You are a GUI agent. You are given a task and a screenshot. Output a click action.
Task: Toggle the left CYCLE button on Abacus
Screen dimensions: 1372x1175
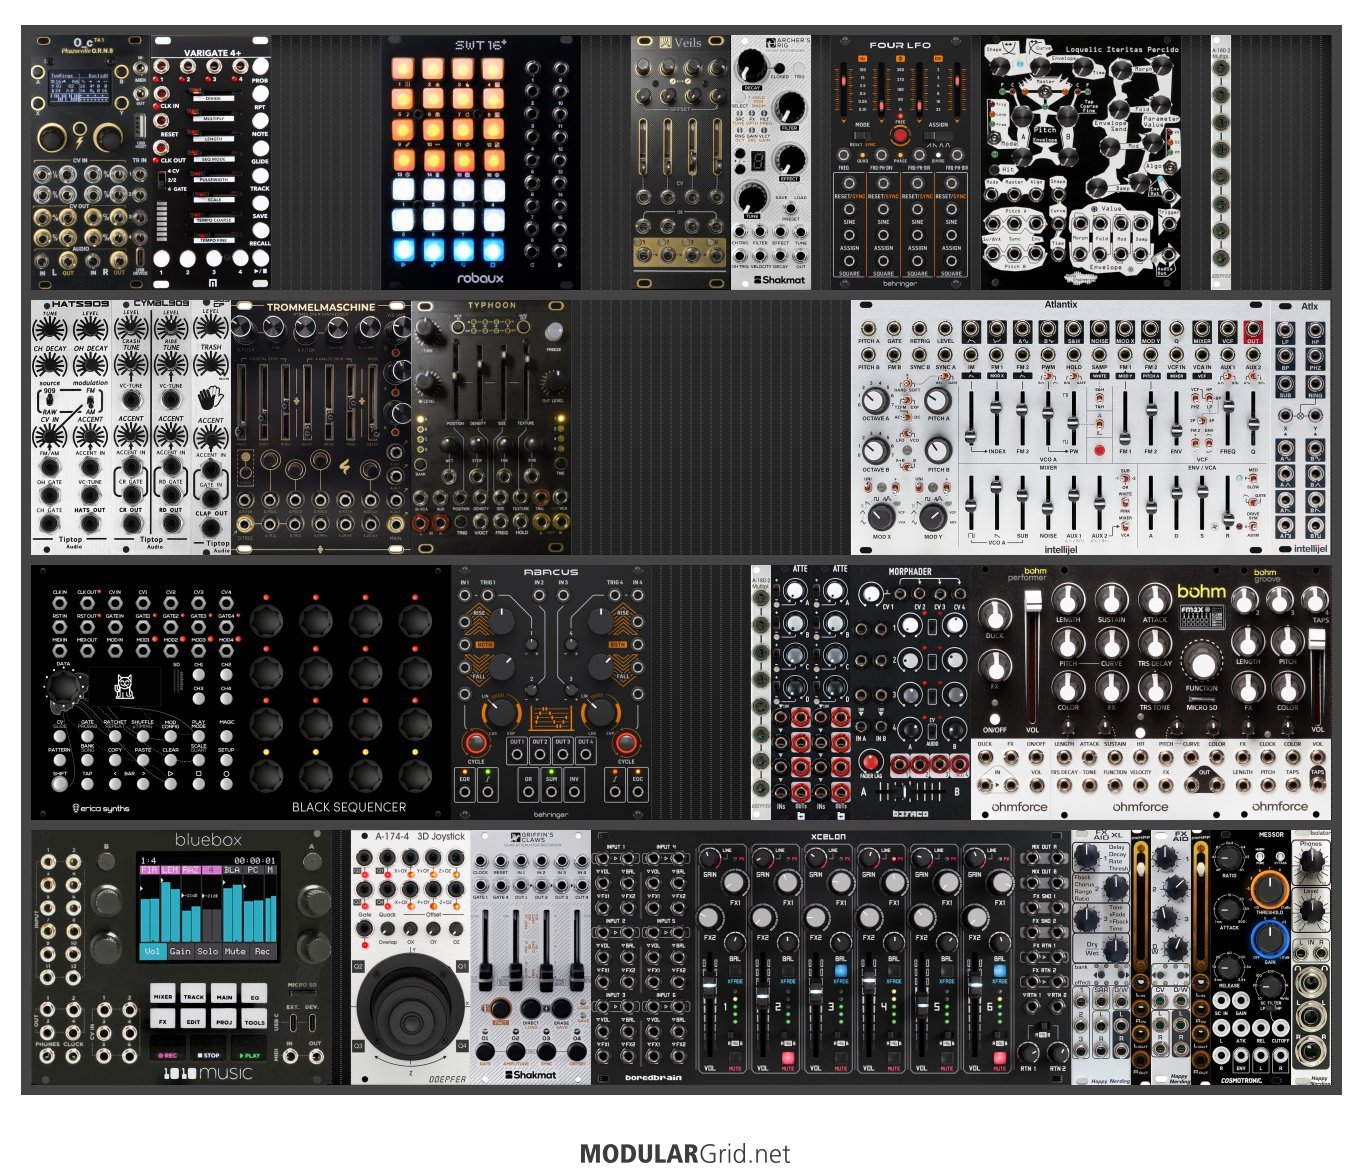point(476,742)
